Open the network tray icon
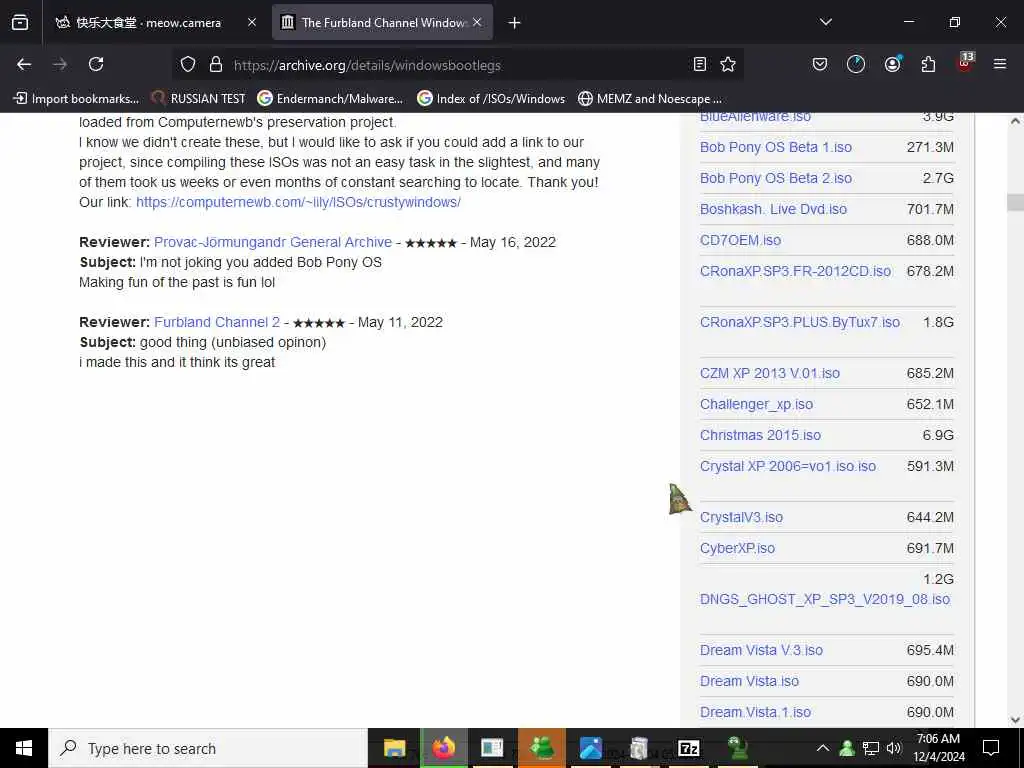This screenshot has width=1024, height=768. tap(871, 748)
